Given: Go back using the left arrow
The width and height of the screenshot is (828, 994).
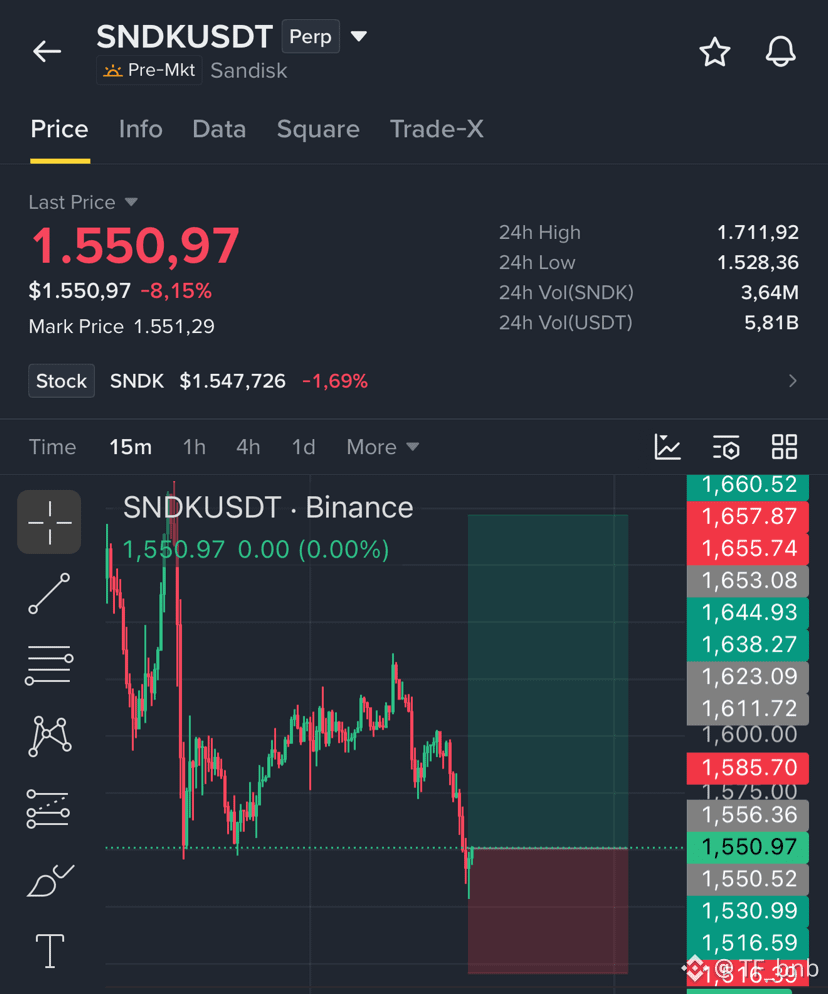Looking at the screenshot, I should (x=47, y=51).
